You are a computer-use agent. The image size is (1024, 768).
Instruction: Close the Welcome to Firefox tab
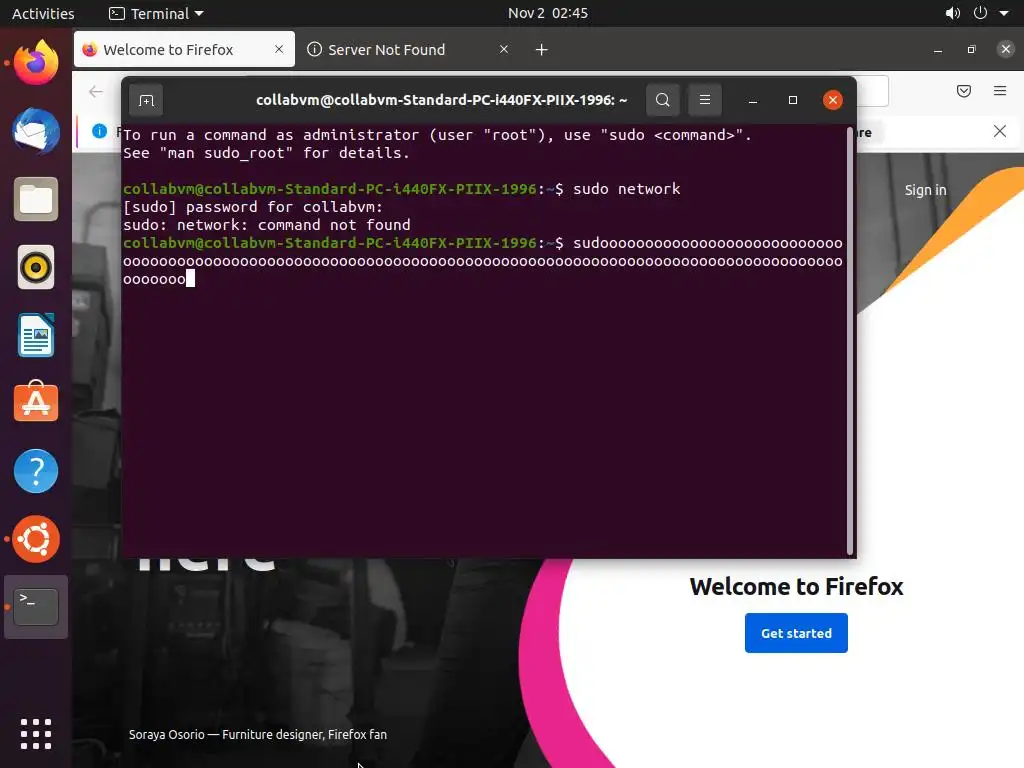click(279, 49)
